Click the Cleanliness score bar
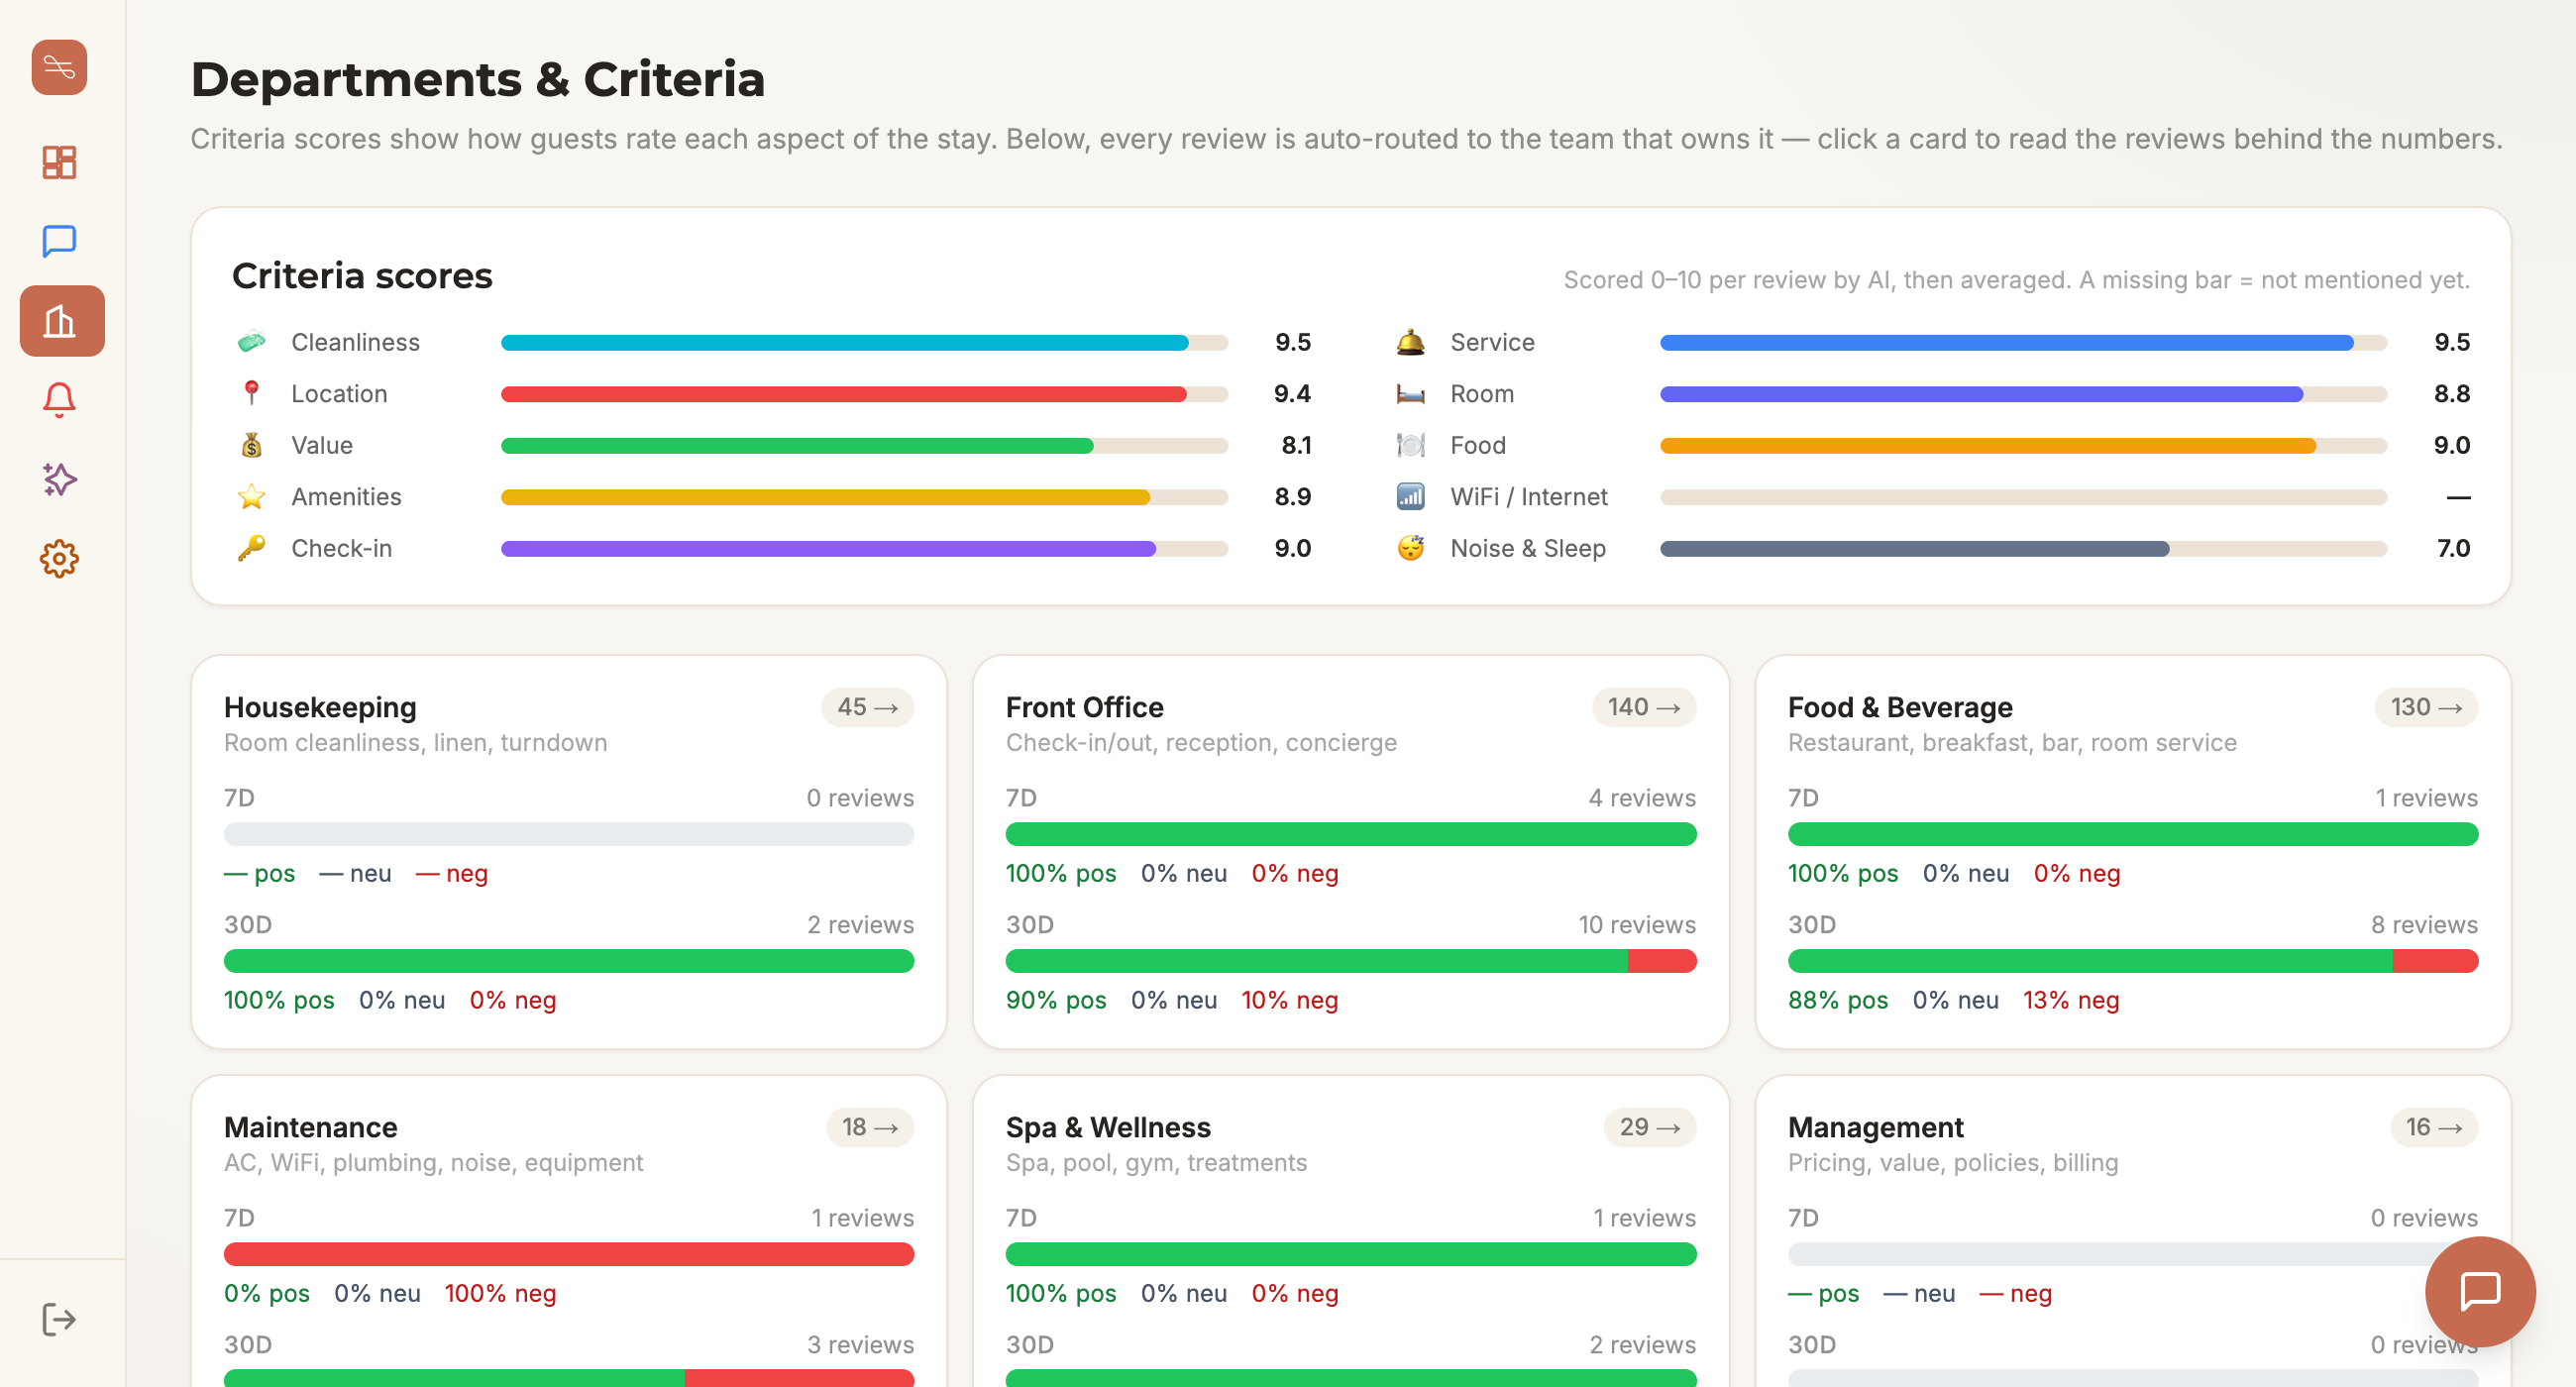Viewport: 2576px width, 1387px height. (864, 343)
